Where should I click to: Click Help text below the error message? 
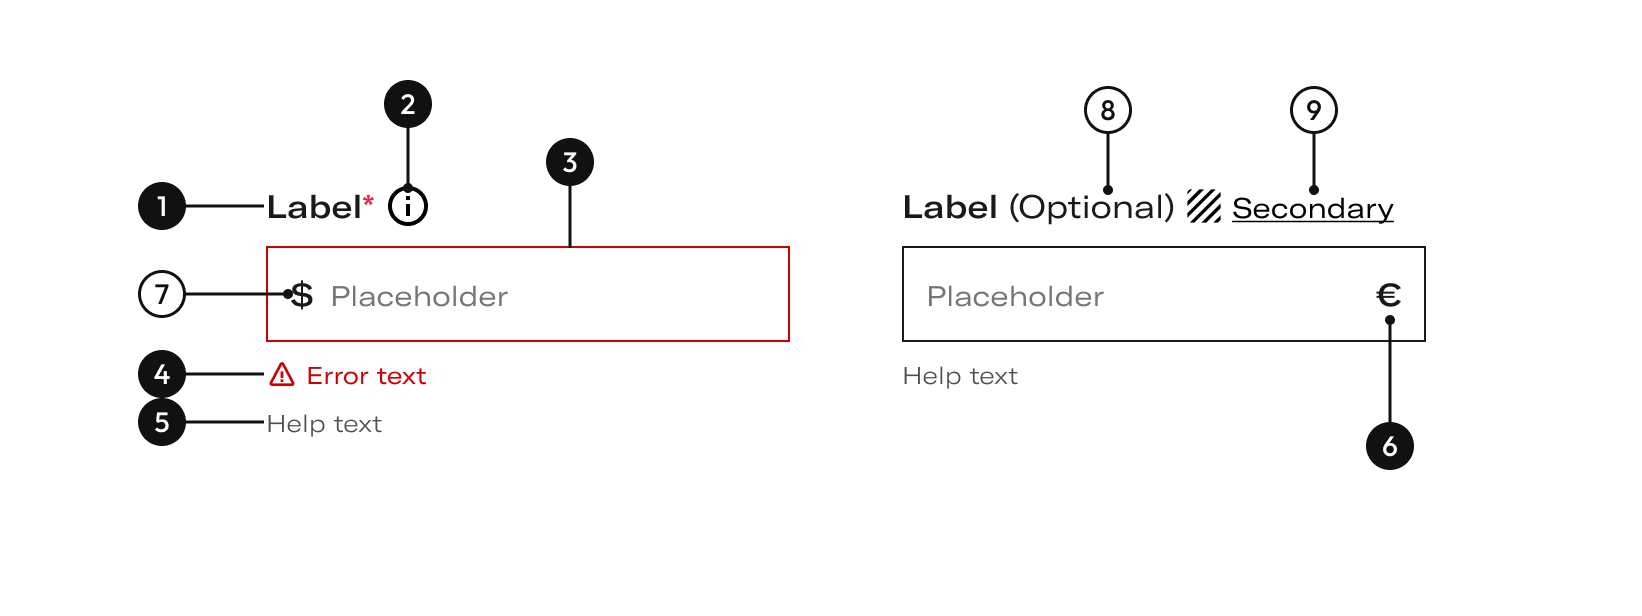(x=324, y=424)
